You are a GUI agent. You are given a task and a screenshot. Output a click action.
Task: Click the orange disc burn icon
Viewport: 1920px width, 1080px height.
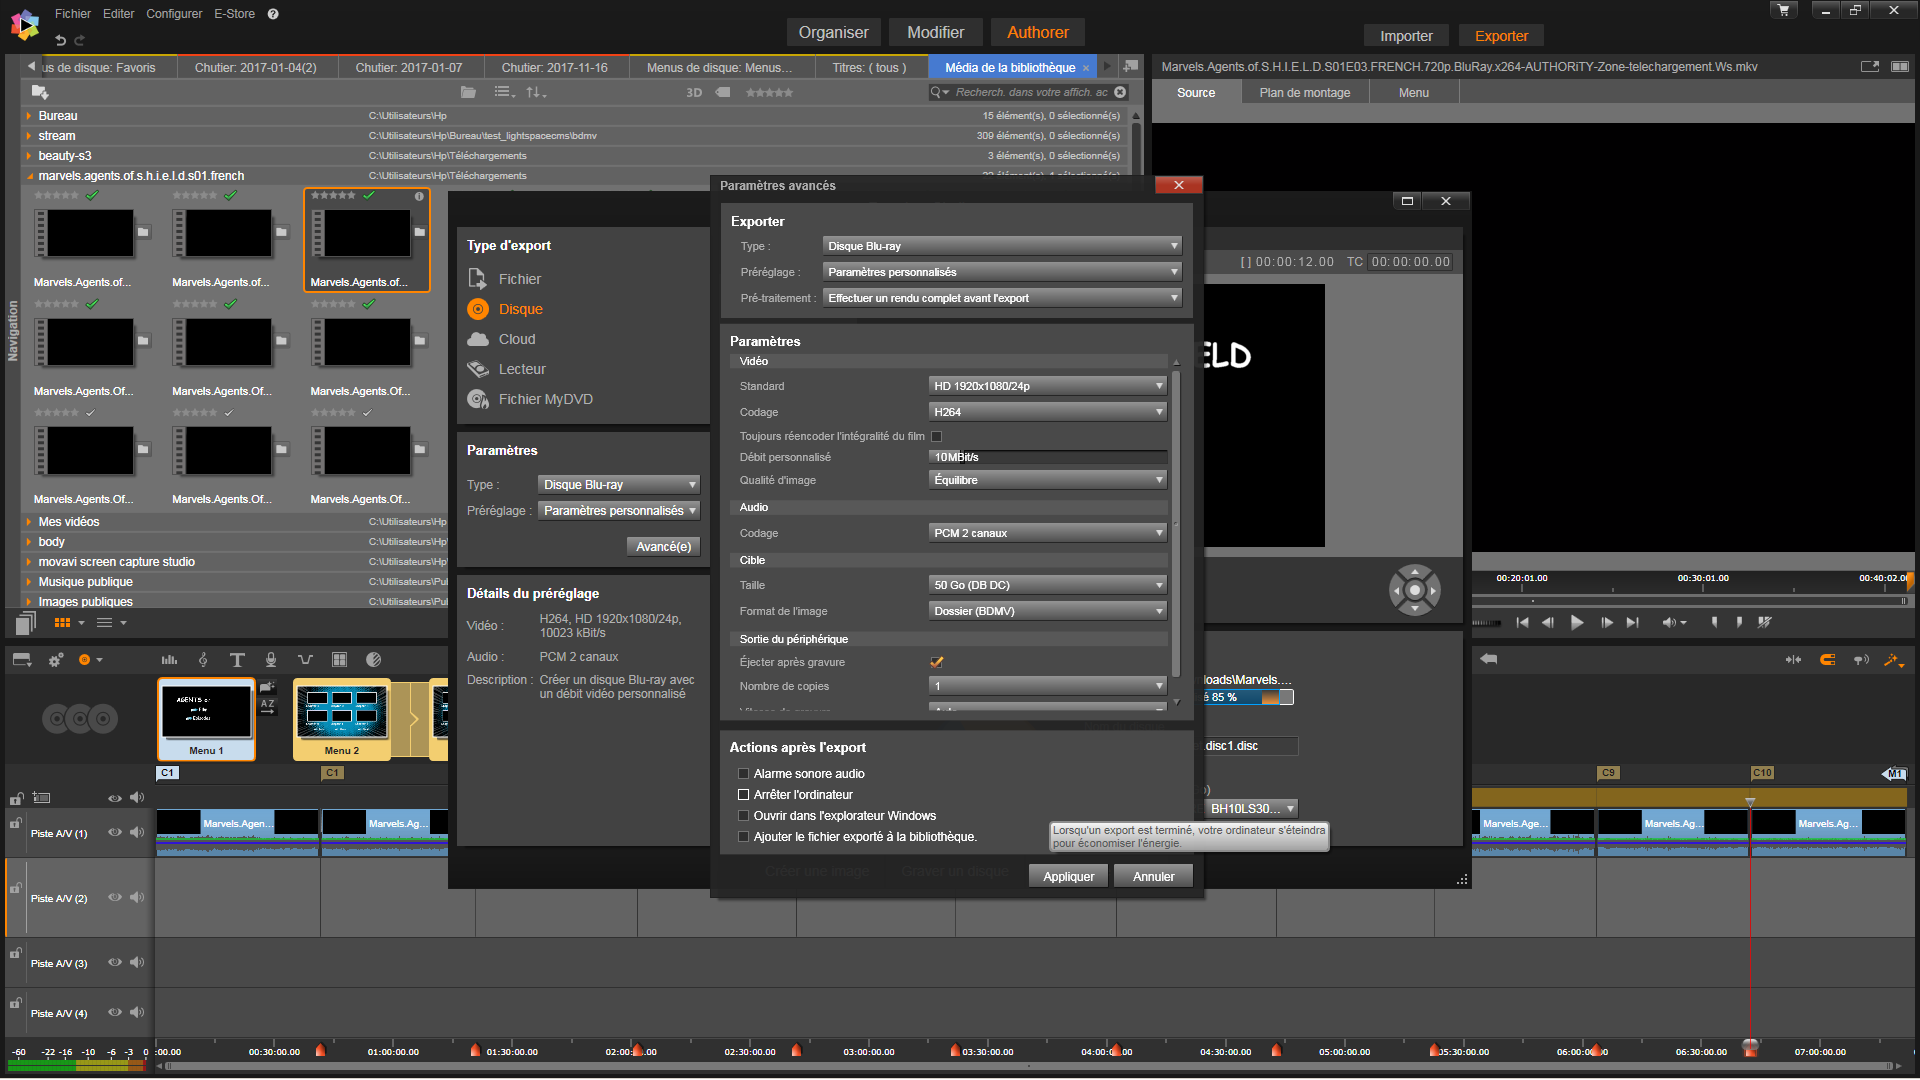(85, 660)
